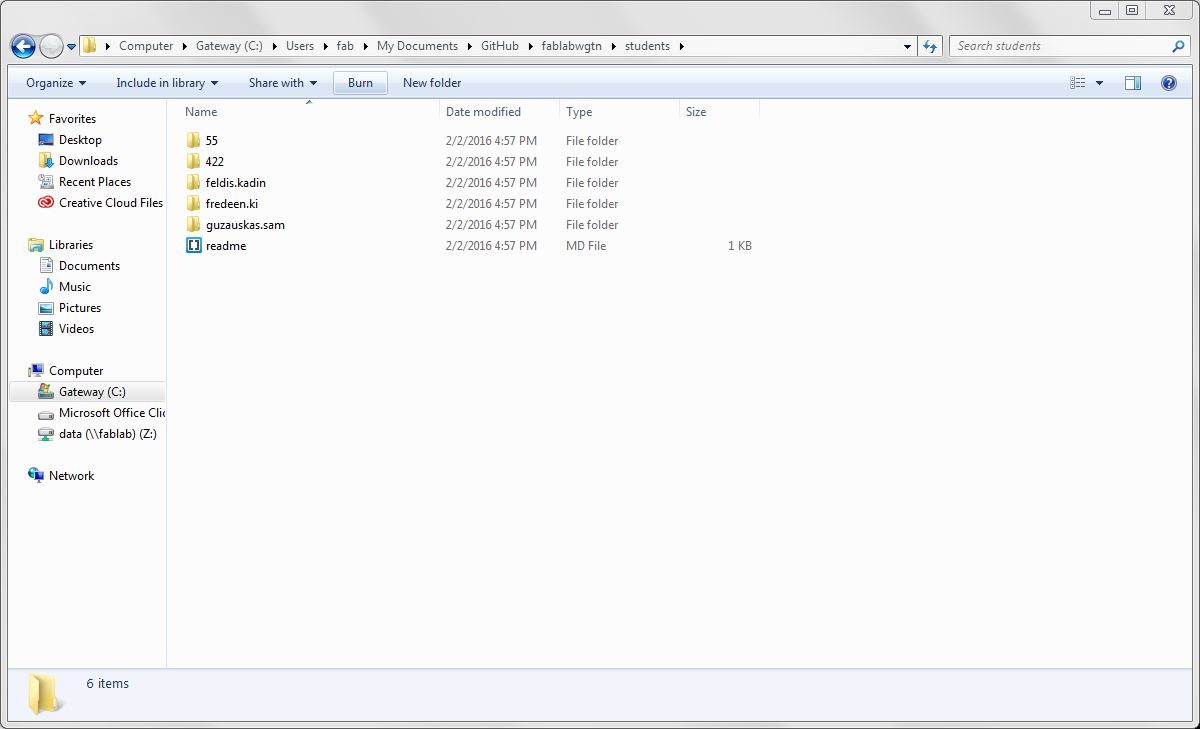
Task: Expand breadcrumb arrow after GitHub
Action: click(x=531, y=46)
